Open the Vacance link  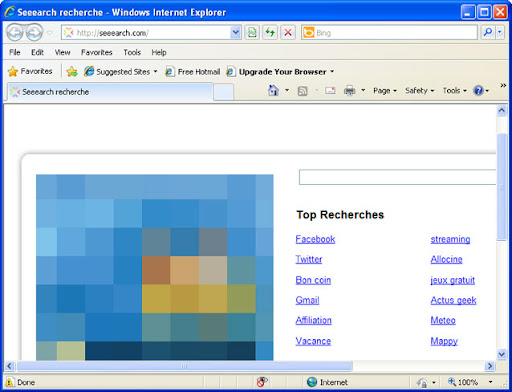tap(313, 341)
